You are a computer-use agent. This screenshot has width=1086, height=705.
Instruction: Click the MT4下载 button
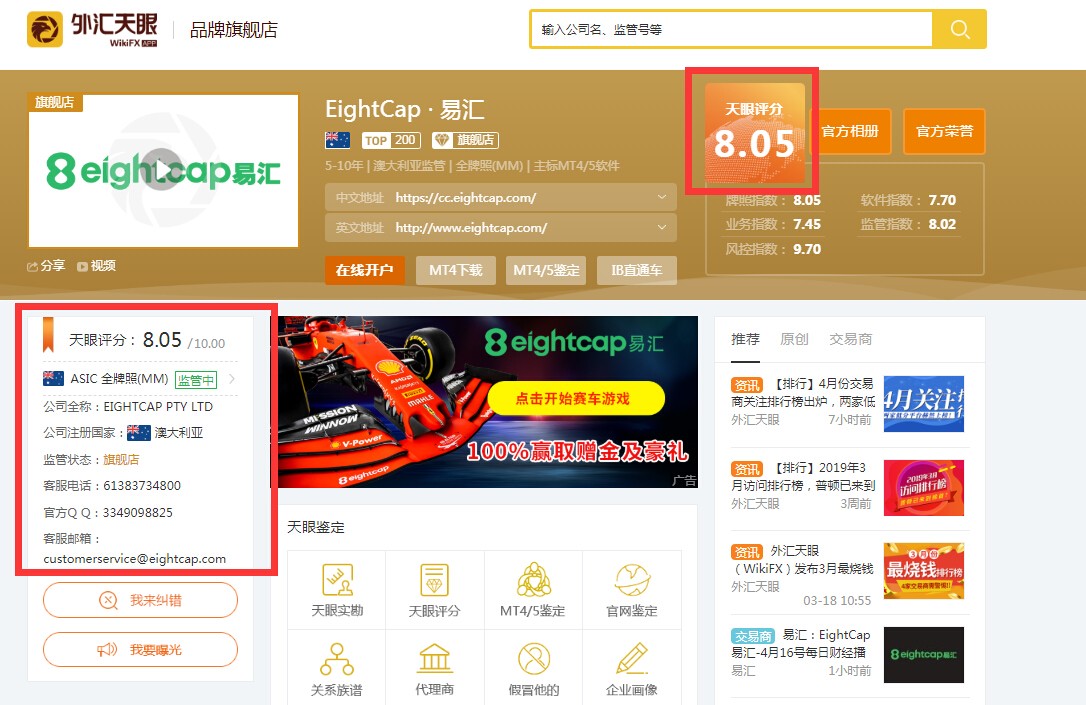point(456,270)
